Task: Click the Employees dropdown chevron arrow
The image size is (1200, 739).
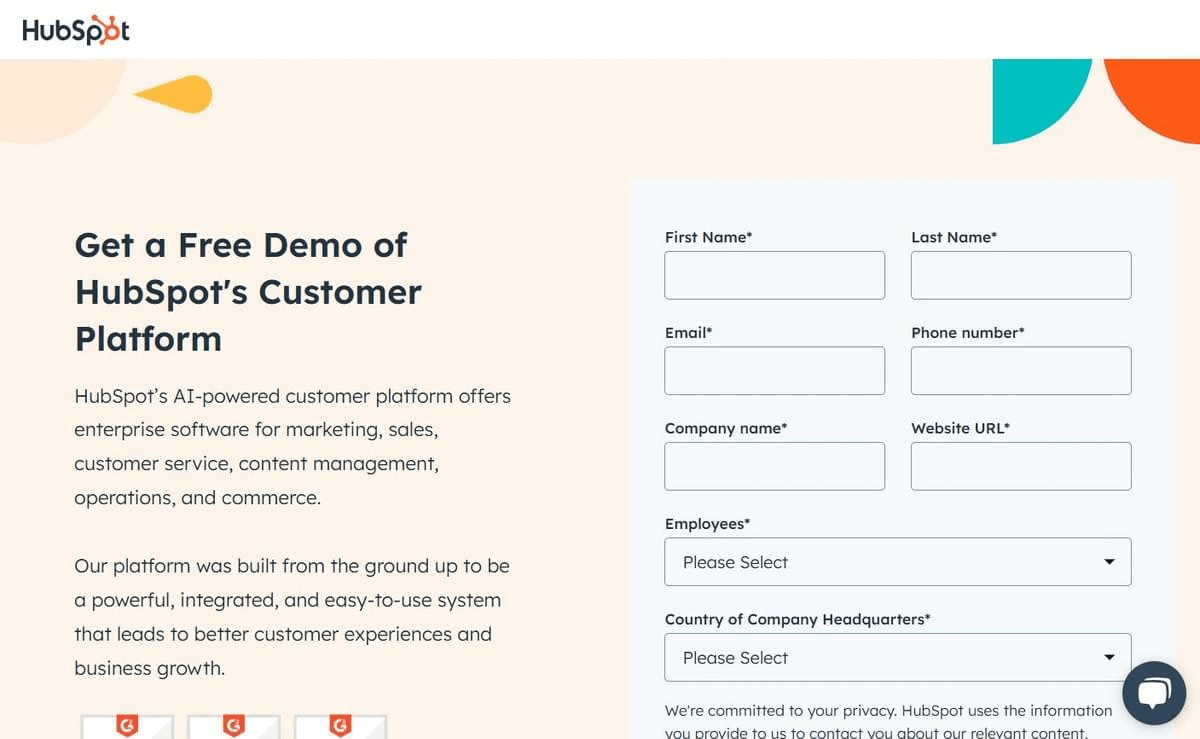Action: (x=1109, y=562)
